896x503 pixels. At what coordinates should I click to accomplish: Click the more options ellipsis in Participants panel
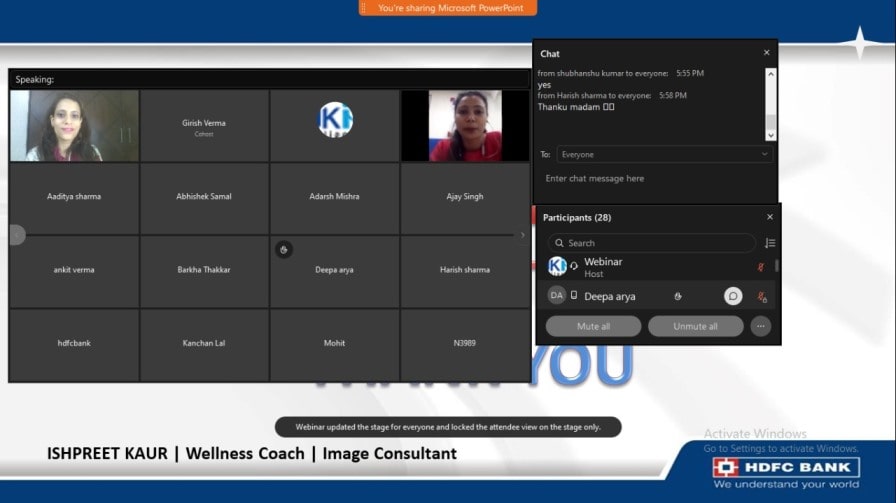tap(761, 326)
